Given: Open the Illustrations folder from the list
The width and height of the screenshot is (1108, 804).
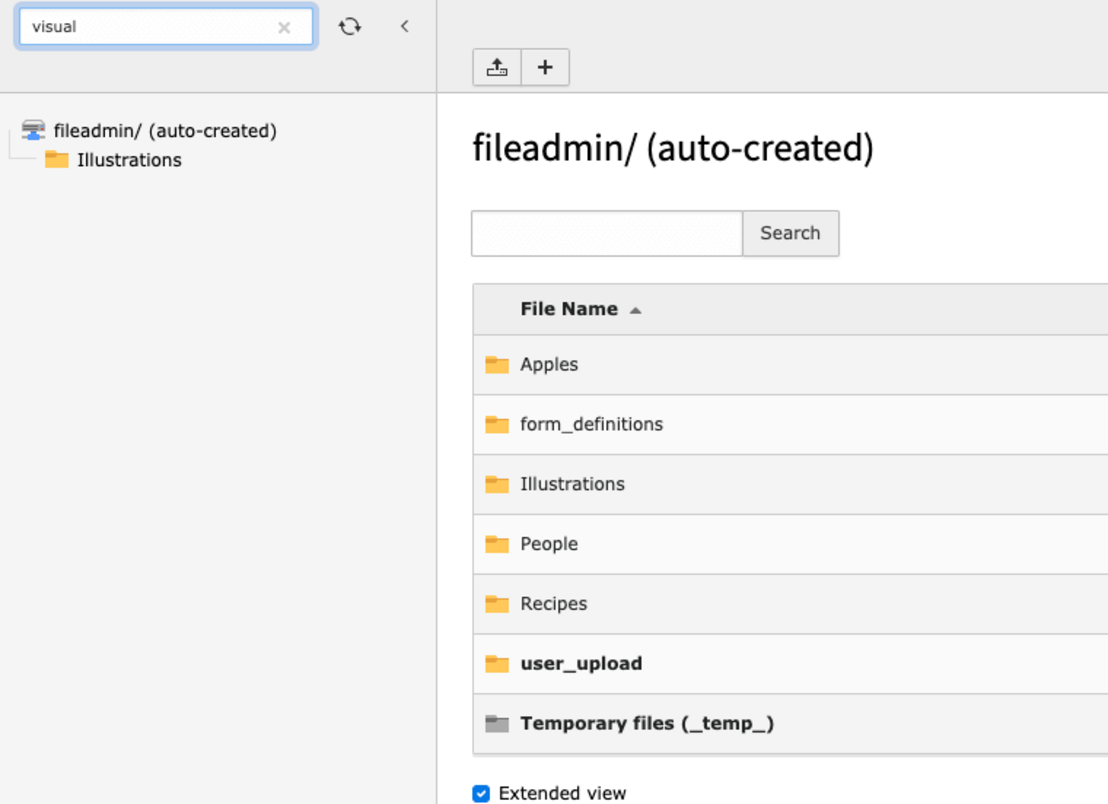Looking at the screenshot, I should coord(572,484).
